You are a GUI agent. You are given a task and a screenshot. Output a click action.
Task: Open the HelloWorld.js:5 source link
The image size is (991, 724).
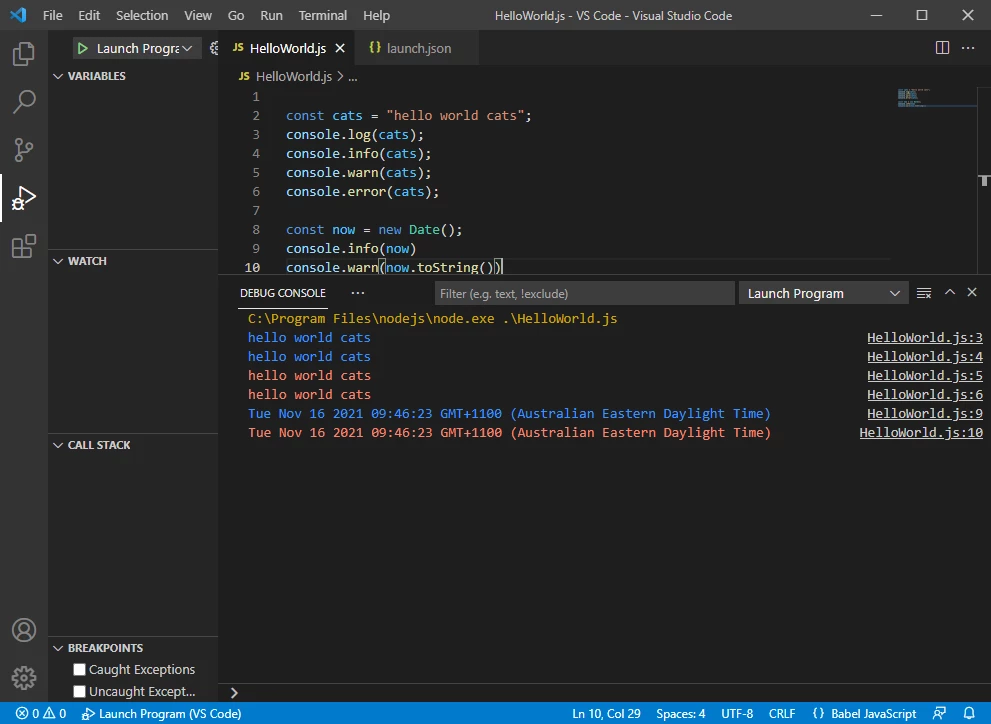point(925,375)
